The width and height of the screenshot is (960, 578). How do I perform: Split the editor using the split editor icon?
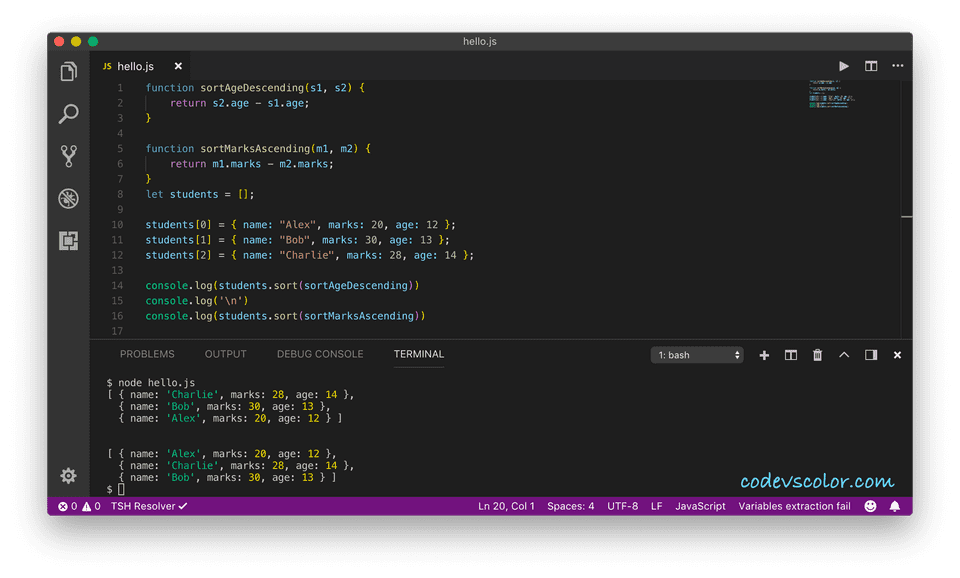(870, 65)
